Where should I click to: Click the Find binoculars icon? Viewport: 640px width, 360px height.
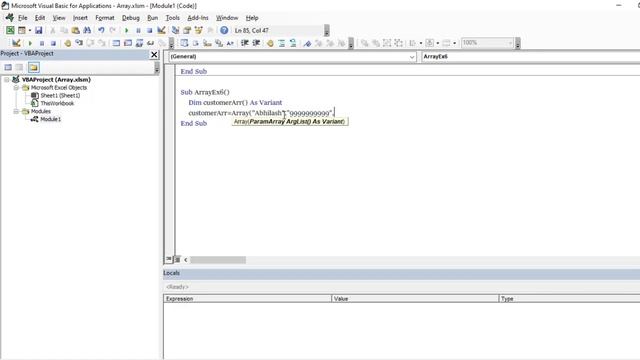[87, 30]
